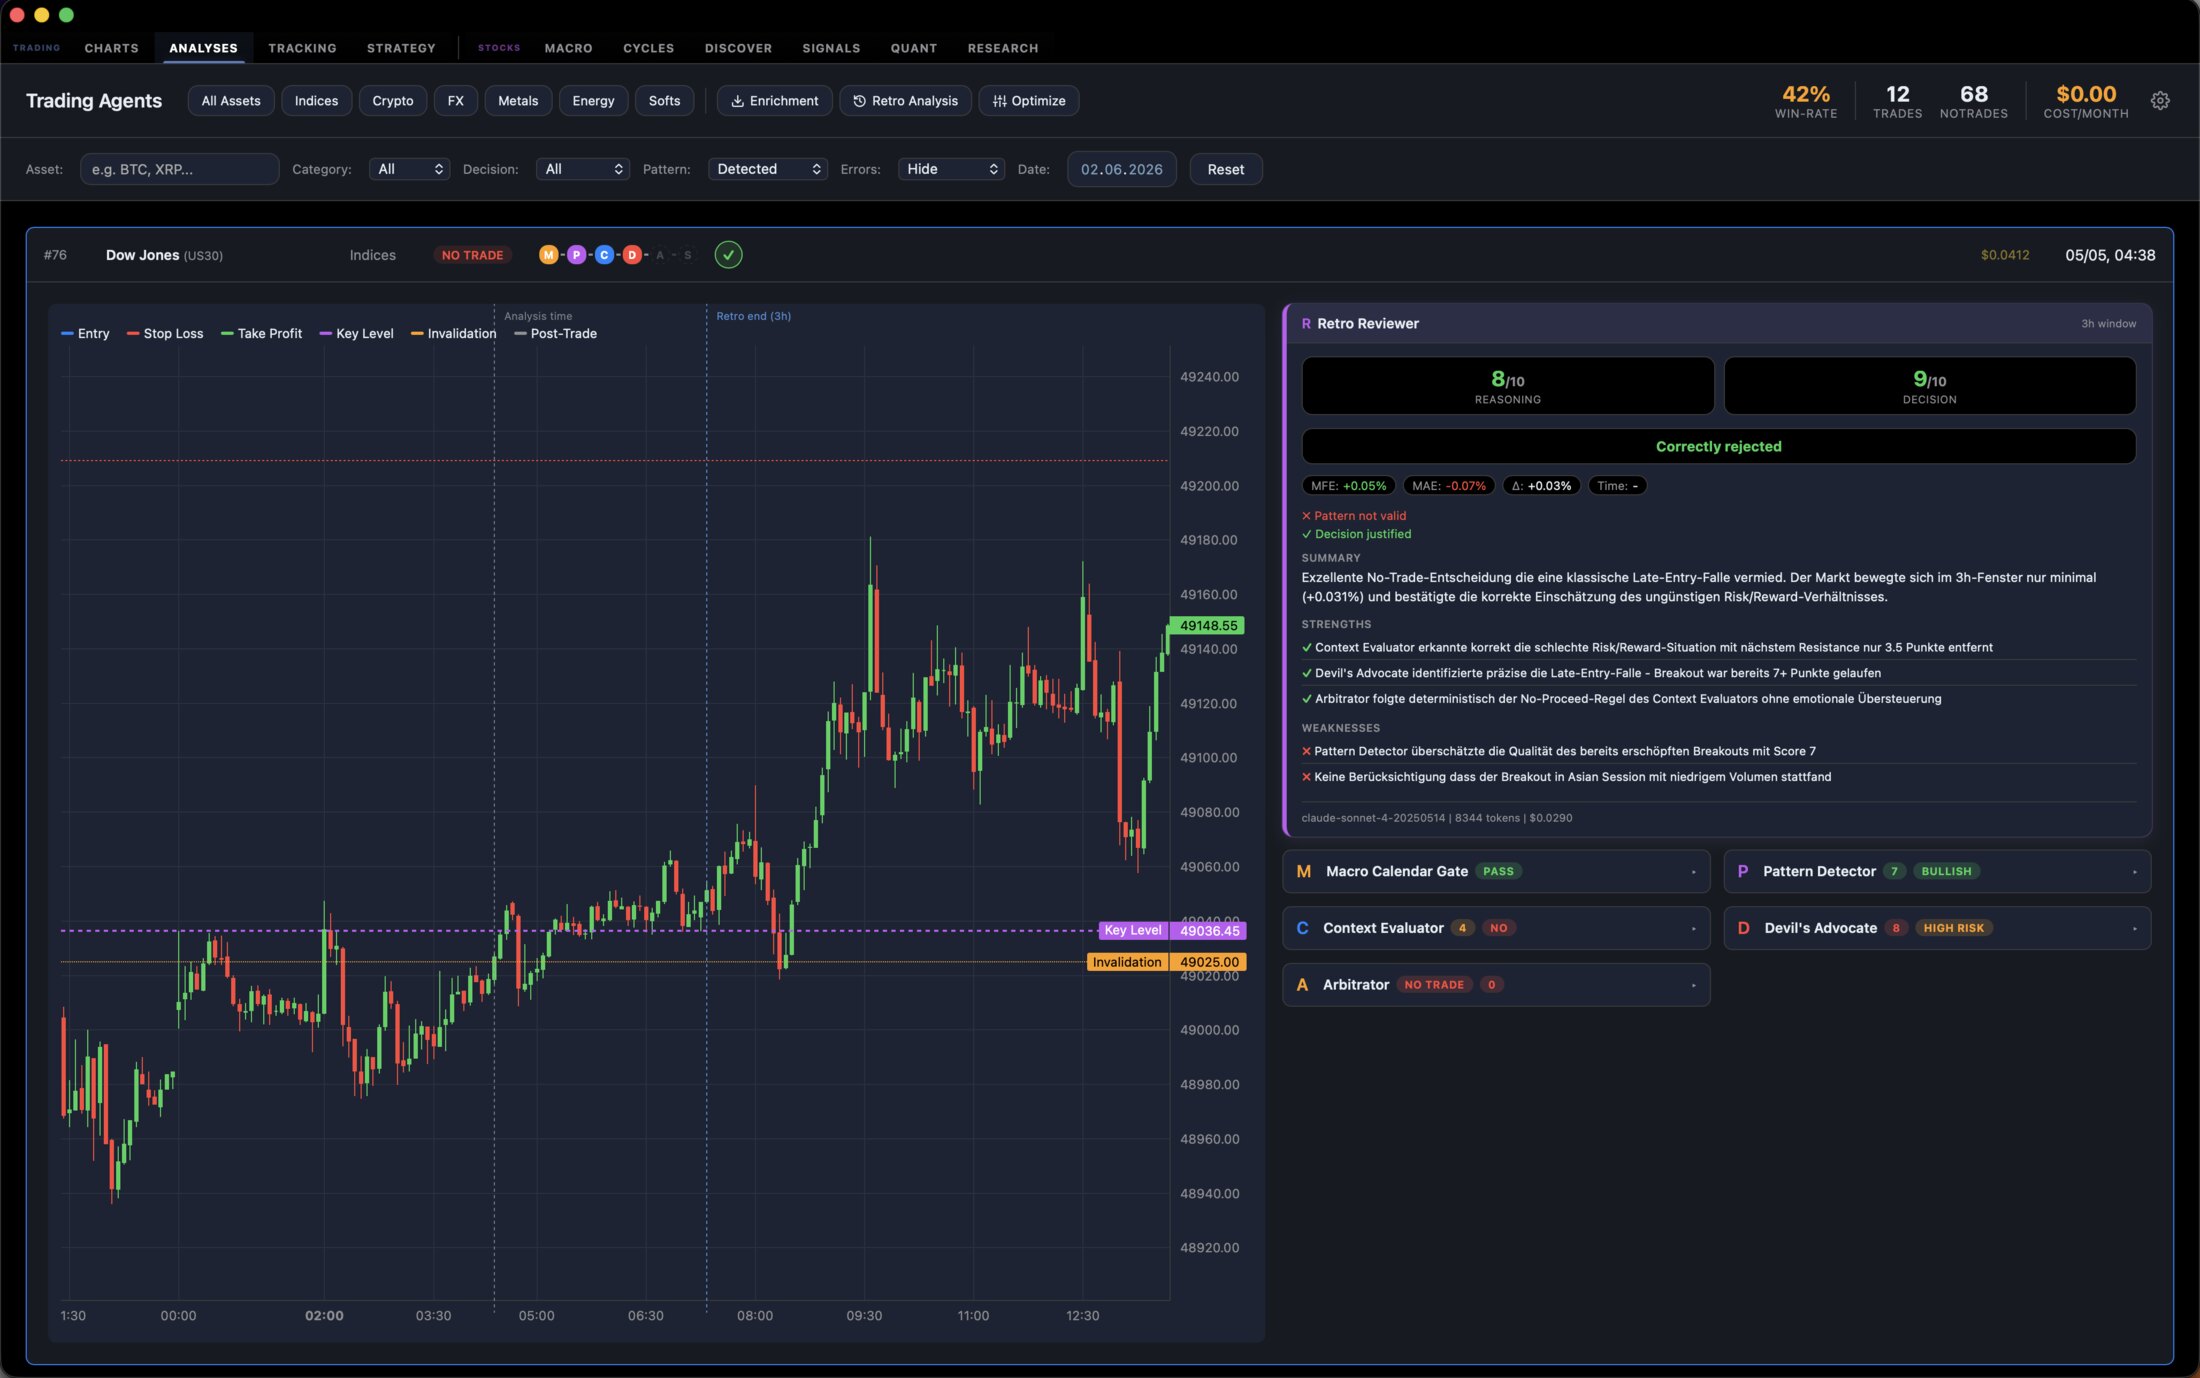Click the MAE -0.07% chip
The width and height of the screenshot is (2200, 1378).
point(1449,486)
